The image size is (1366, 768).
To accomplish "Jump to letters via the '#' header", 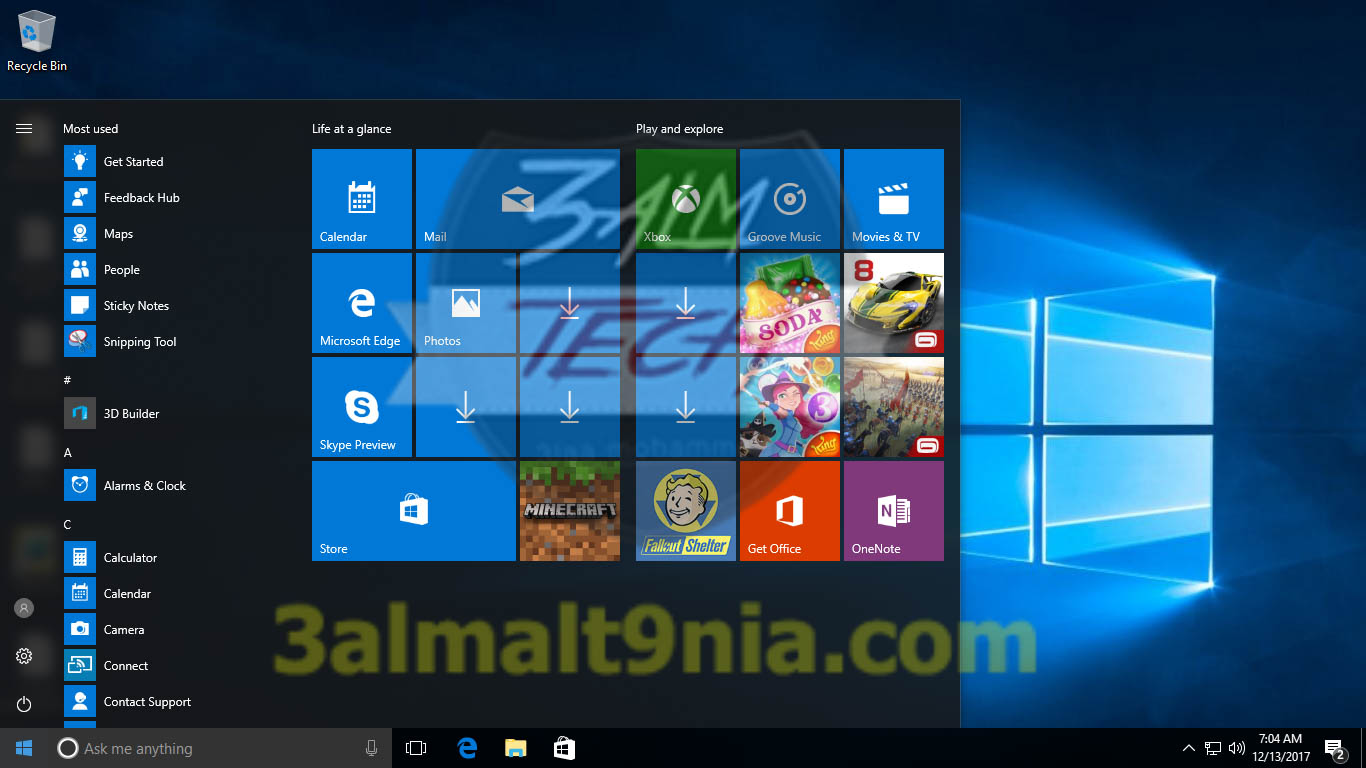I will coord(67,380).
